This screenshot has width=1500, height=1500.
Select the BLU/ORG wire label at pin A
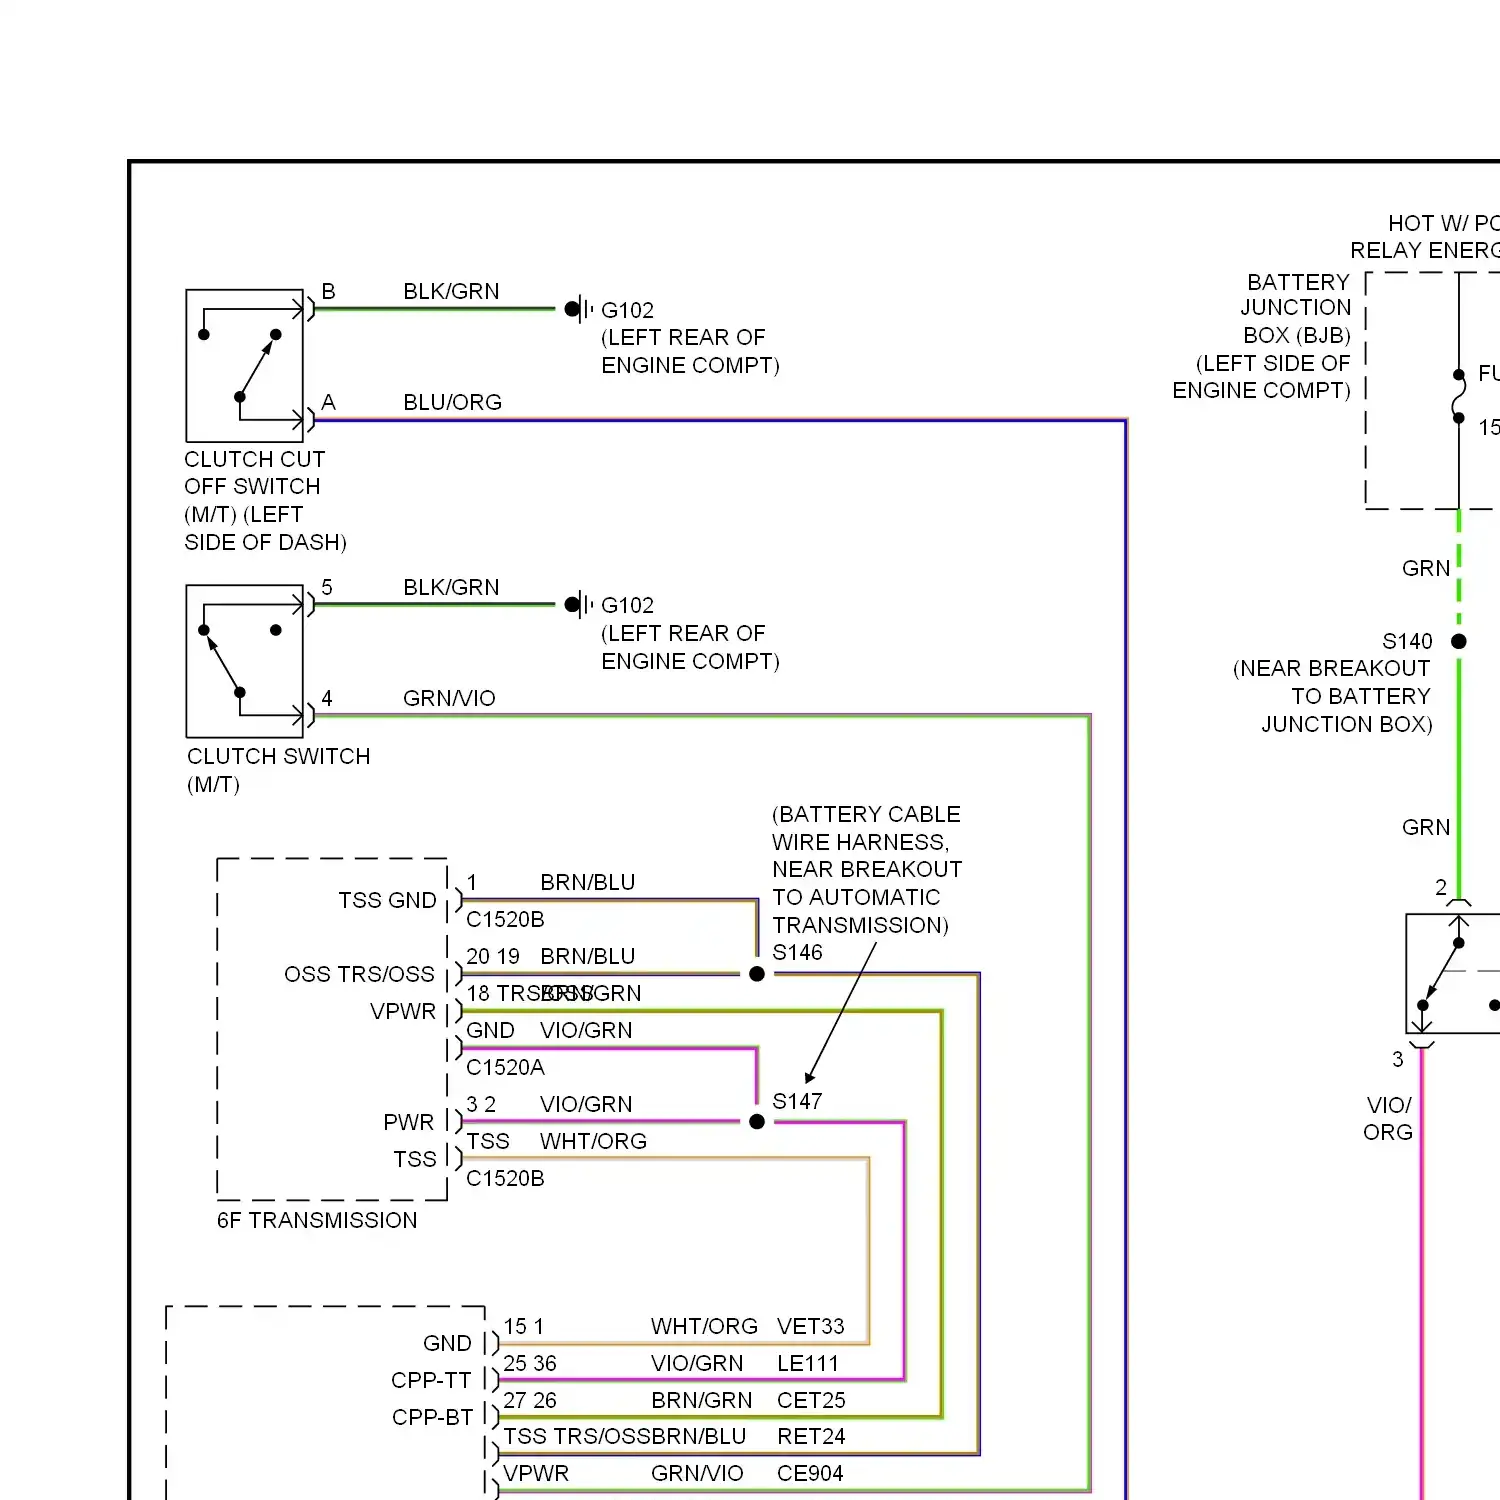pos(452,402)
